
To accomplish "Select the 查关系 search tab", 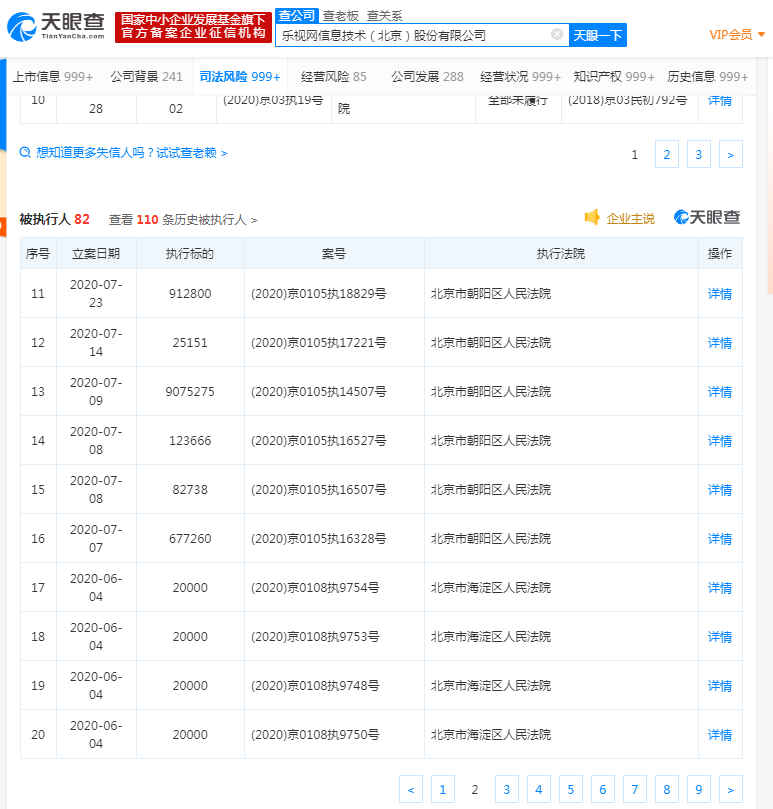I will point(384,16).
